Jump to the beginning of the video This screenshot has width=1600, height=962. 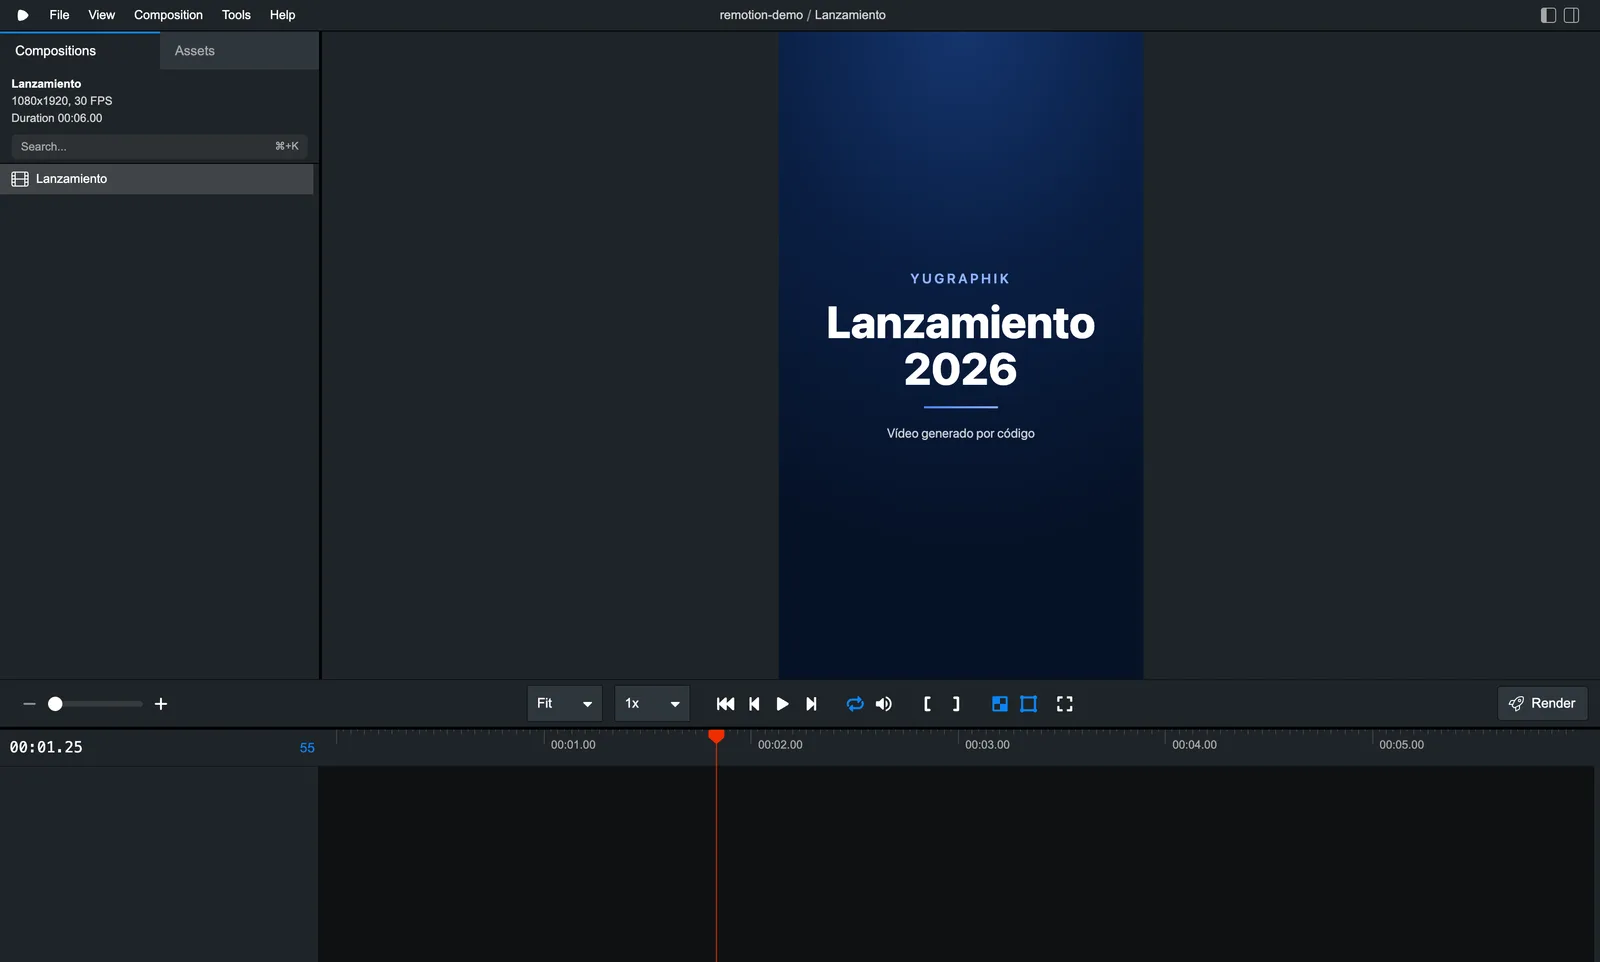[x=726, y=704]
